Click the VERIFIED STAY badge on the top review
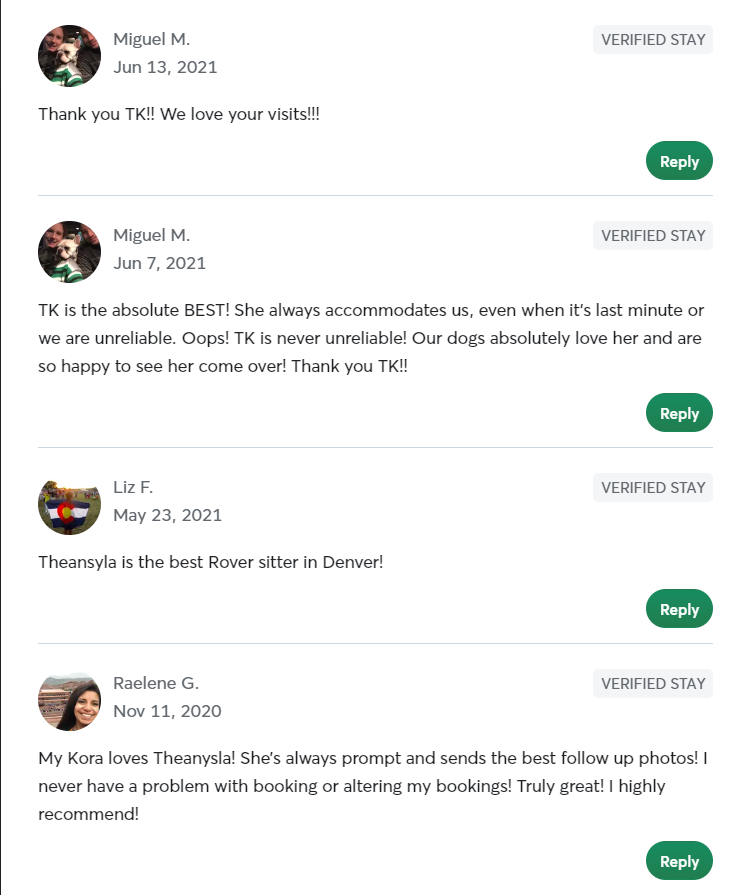747x895 pixels. pyautogui.click(x=652, y=39)
